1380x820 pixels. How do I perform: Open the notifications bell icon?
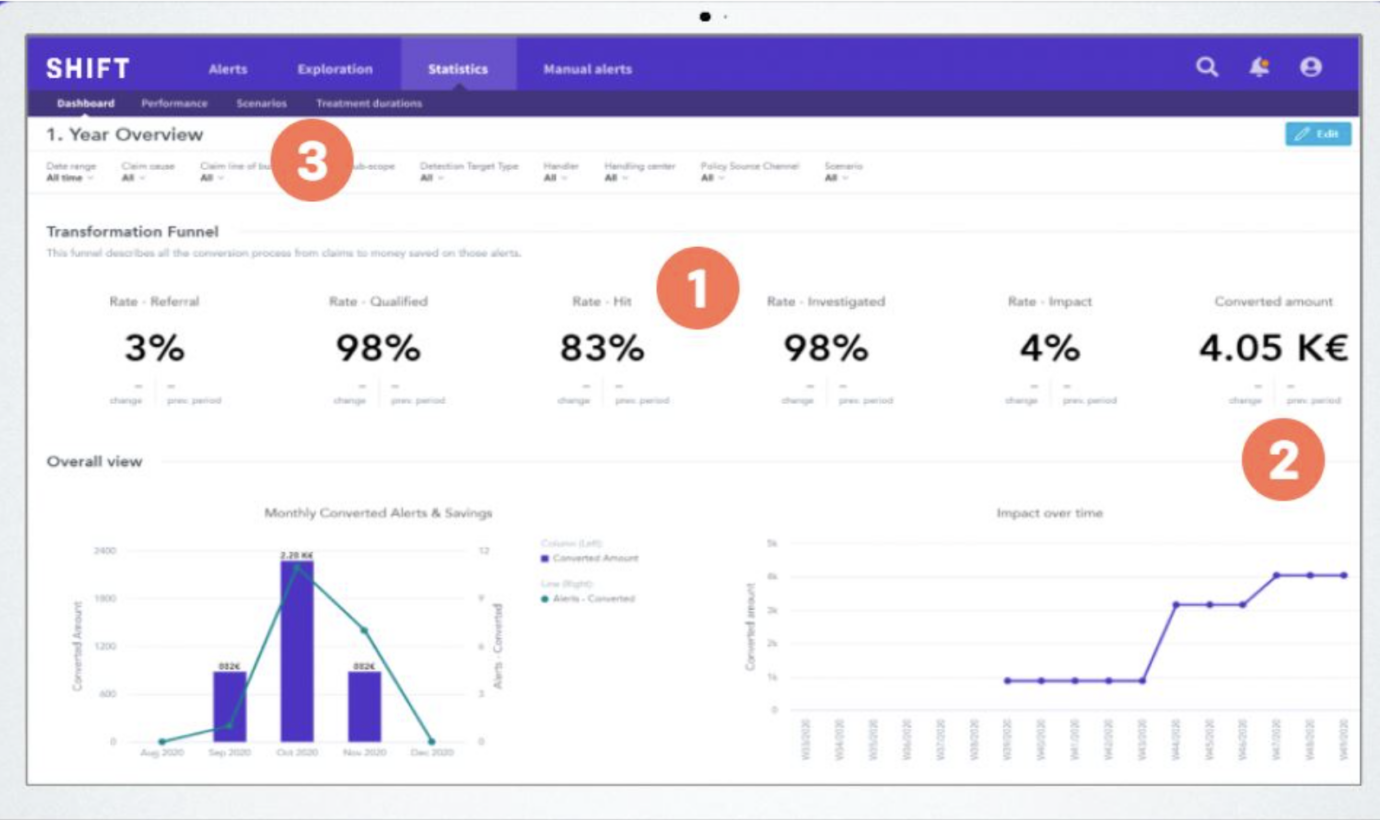coord(1259,67)
